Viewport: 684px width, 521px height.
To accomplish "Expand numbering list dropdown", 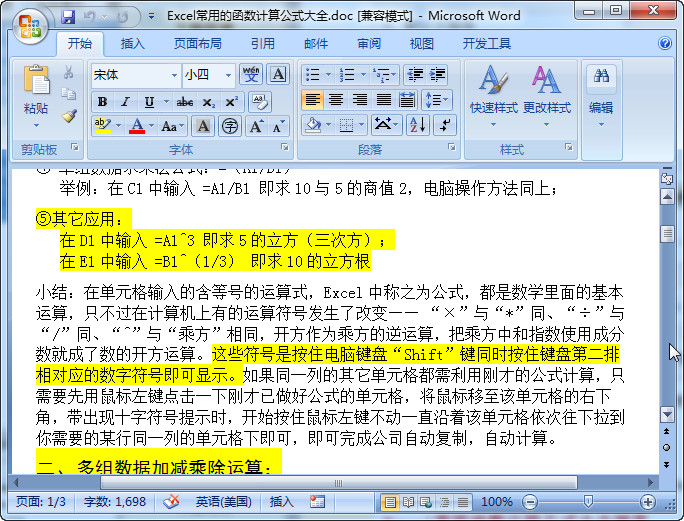I will [x=363, y=75].
